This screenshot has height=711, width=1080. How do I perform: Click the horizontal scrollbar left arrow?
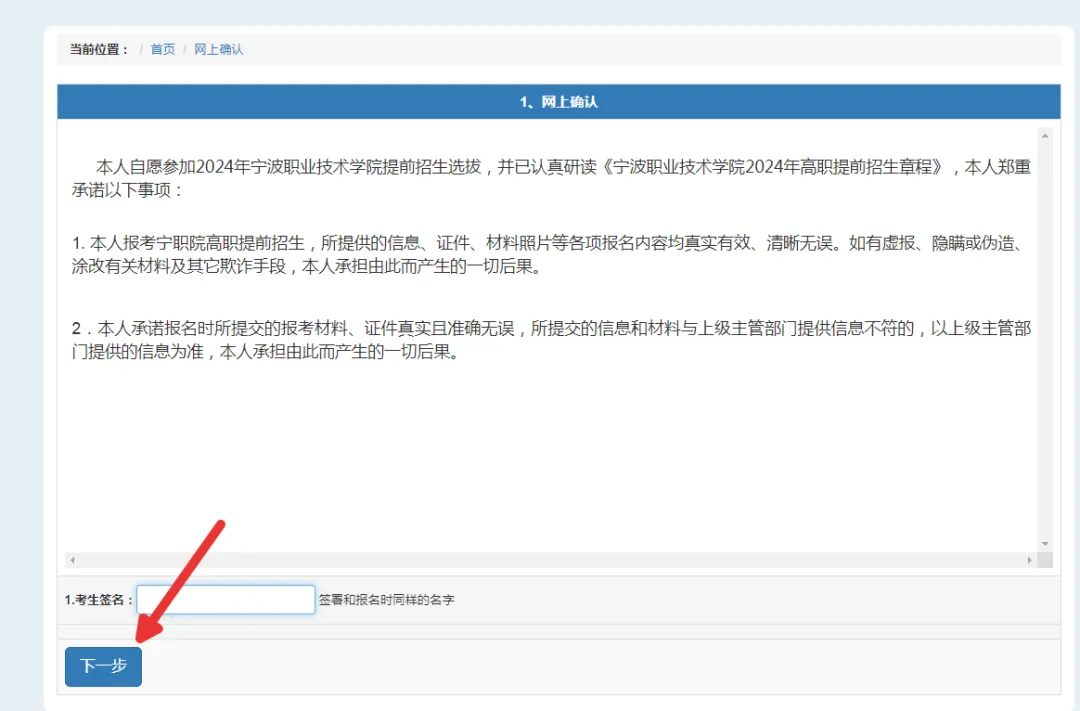72,560
